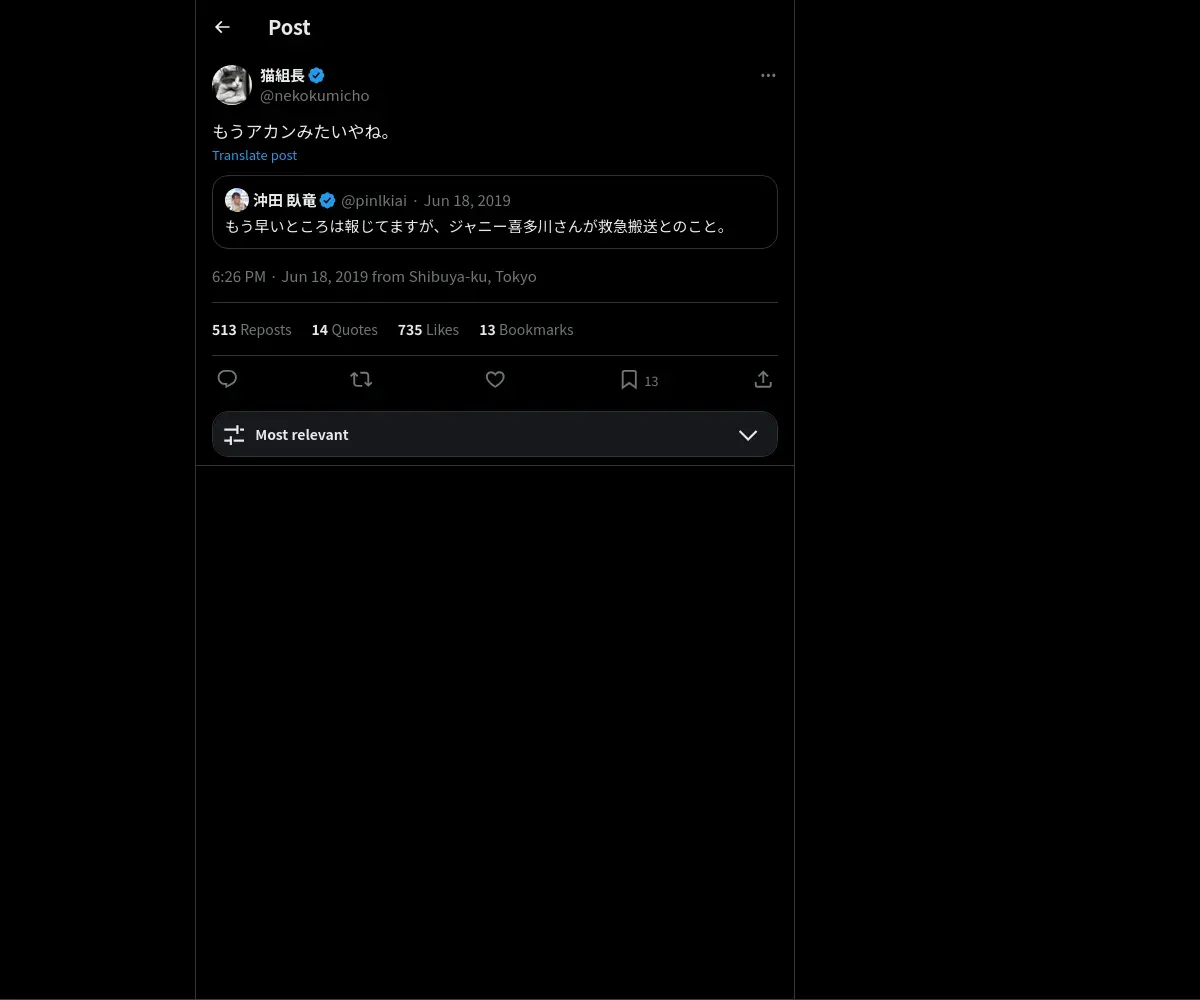Click the 6:26 PM timestamp link
Viewport: 1200px width, 1000px height.
click(239, 276)
